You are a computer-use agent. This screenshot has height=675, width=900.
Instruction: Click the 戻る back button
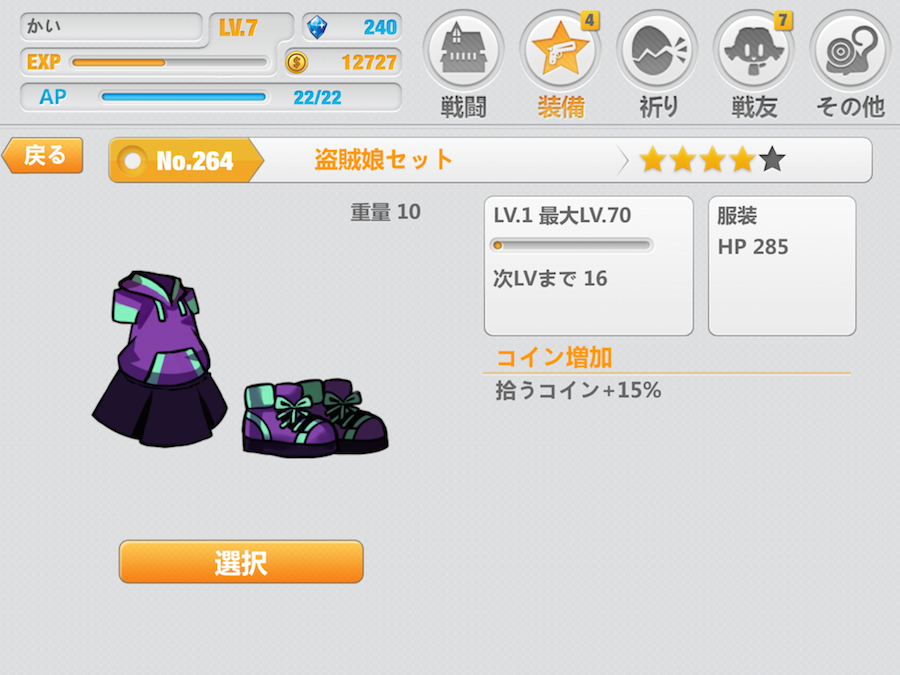point(43,155)
